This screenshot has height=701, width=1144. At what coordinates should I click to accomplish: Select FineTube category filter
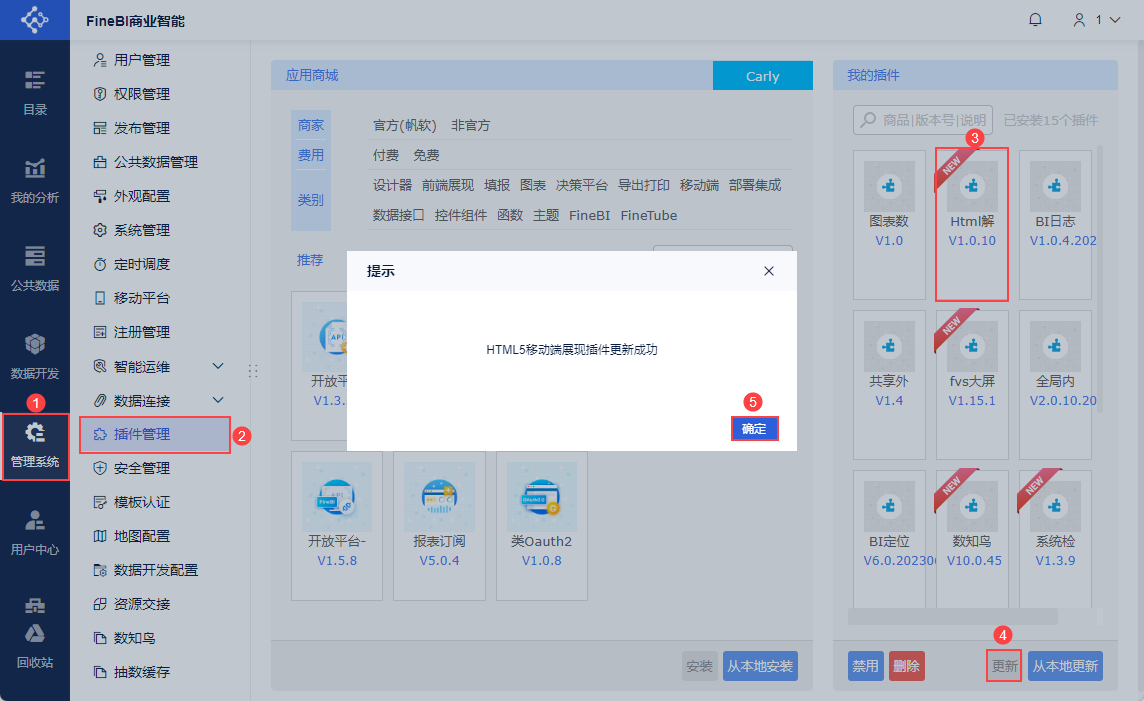[x=649, y=215]
